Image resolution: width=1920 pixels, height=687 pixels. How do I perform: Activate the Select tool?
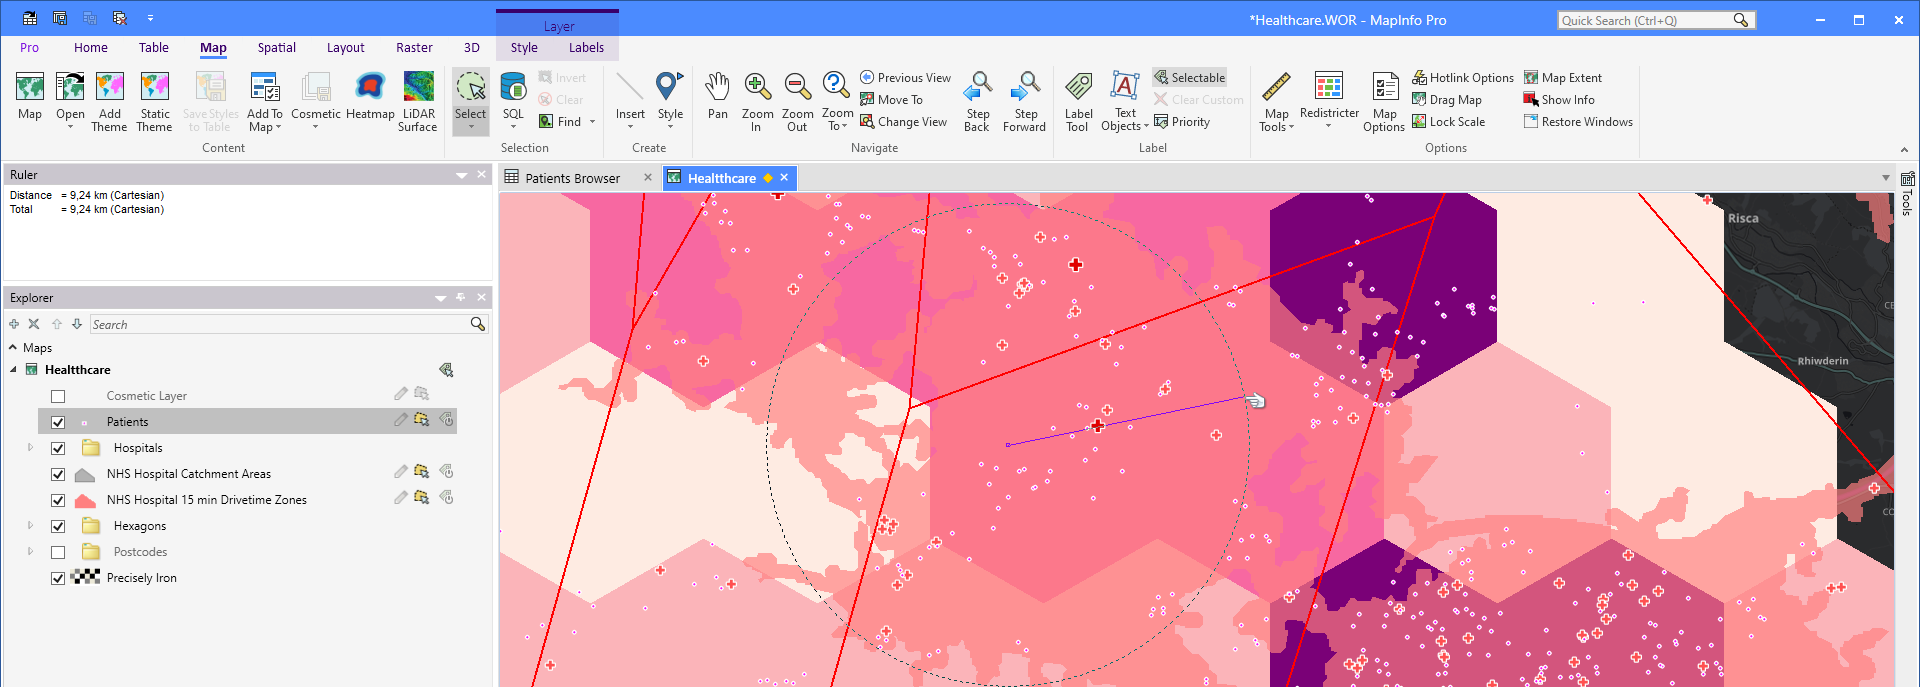(470, 102)
